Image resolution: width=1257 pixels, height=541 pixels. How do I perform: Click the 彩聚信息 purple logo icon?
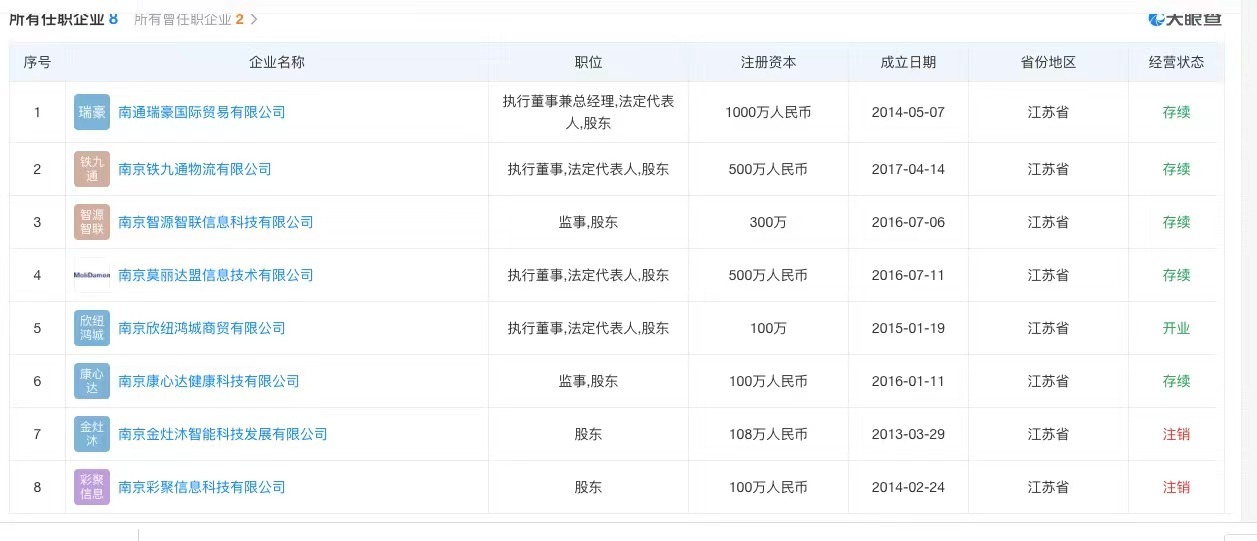click(x=92, y=487)
